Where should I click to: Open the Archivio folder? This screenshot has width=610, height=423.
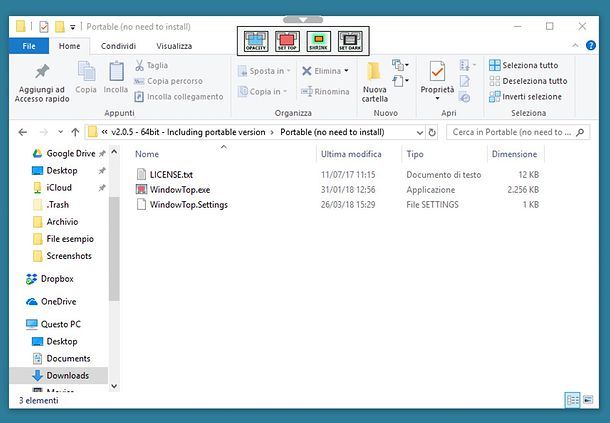click(x=62, y=222)
